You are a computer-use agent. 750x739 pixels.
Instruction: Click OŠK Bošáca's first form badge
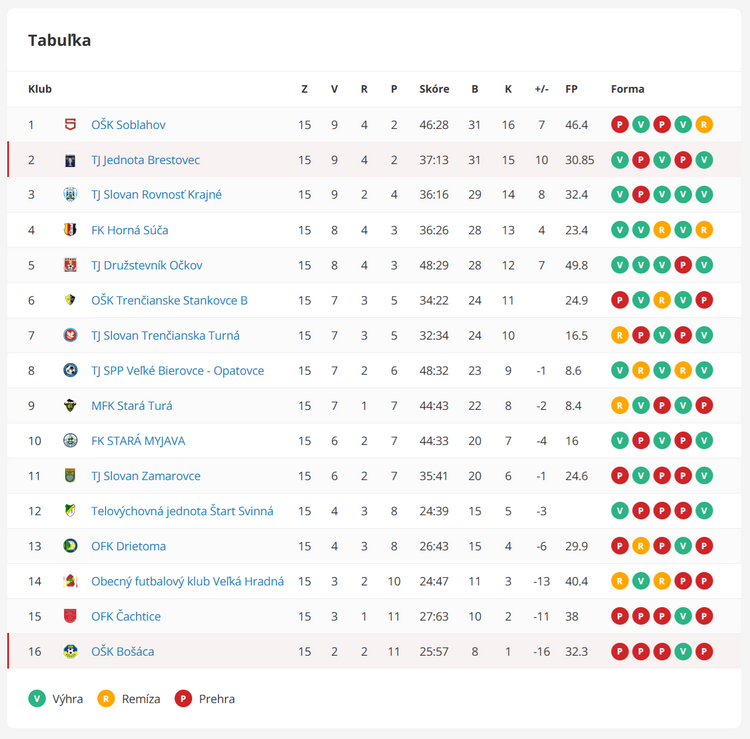click(x=620, y=651)
